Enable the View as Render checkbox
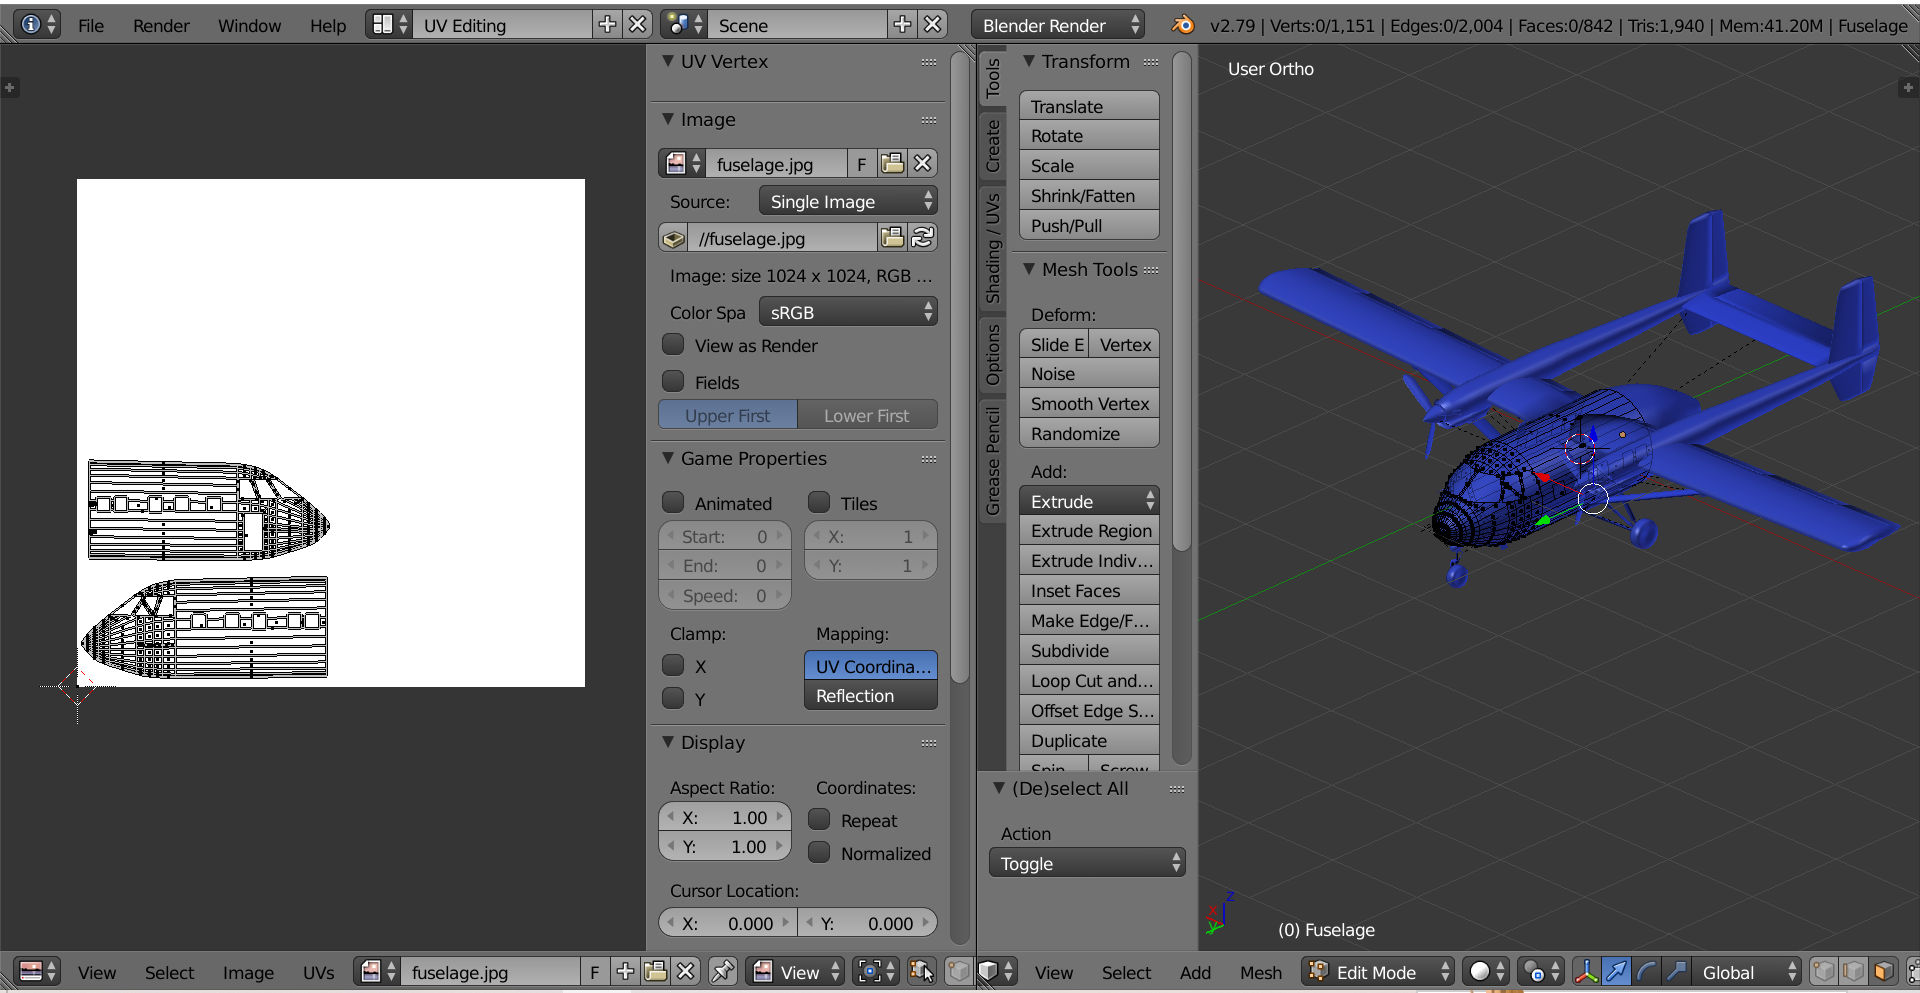1920x993 pixels. 674,345
